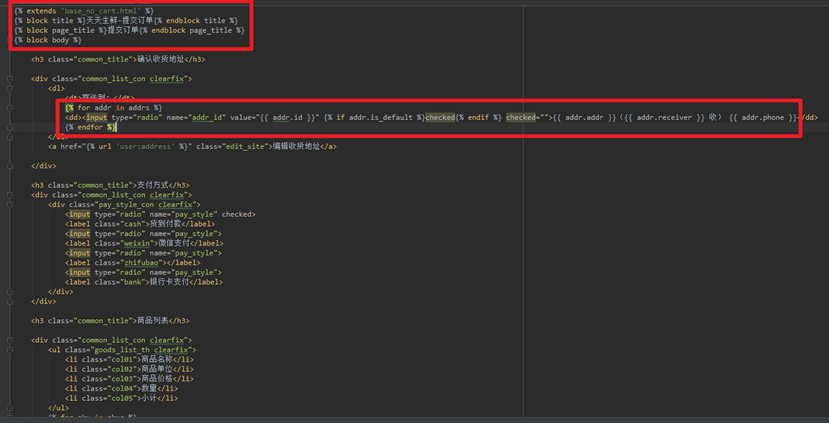Click the h3 支付方式 heading line
Image resolution: width=829 pixels, height=423 pixels.
[x=110, y=185]
